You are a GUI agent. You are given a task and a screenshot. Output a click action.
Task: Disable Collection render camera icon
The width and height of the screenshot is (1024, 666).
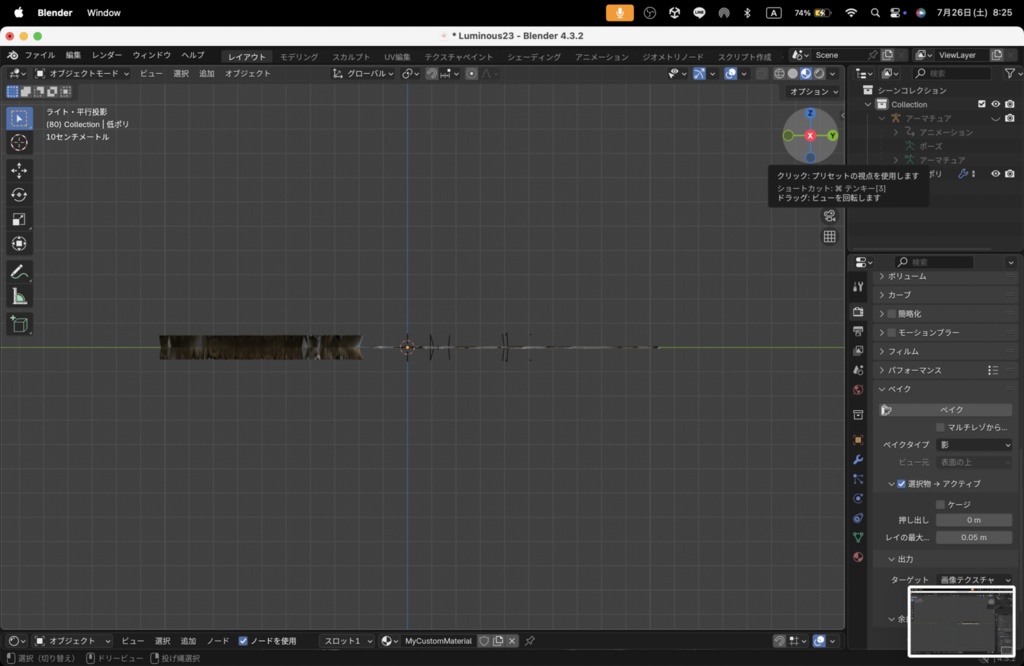click(x=1010, y=104)
